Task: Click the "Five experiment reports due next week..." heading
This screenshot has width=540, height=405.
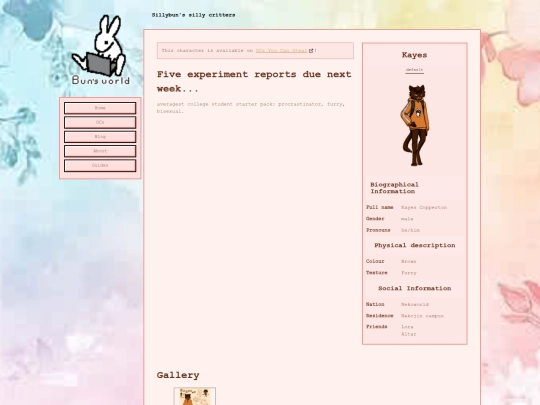Action: coord(254,82)
